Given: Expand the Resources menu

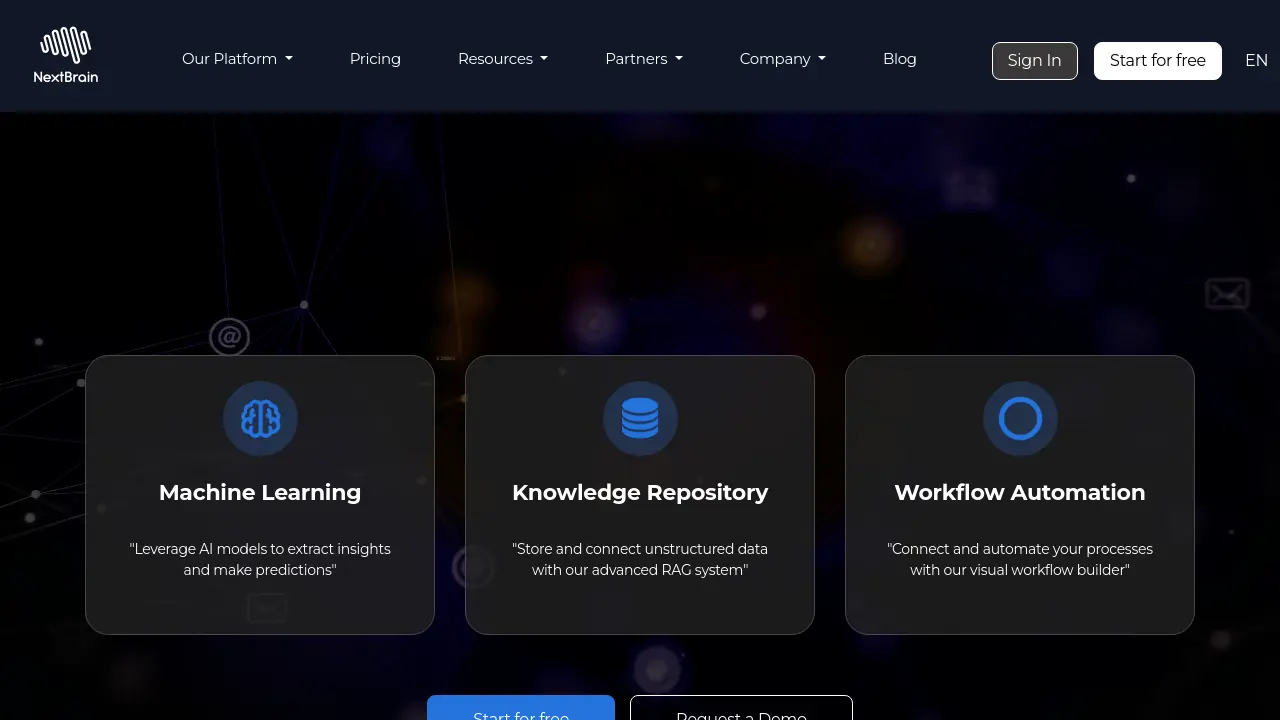Looking at the screenshot, I should pos(502,58).
